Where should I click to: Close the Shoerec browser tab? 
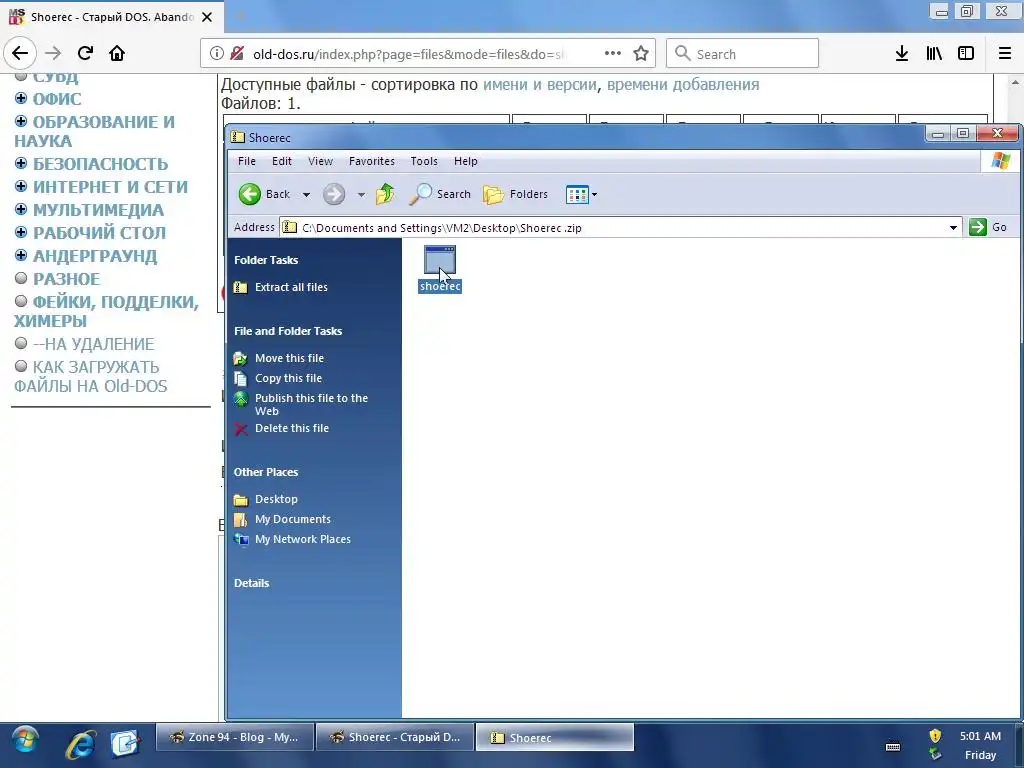(207, 17)
